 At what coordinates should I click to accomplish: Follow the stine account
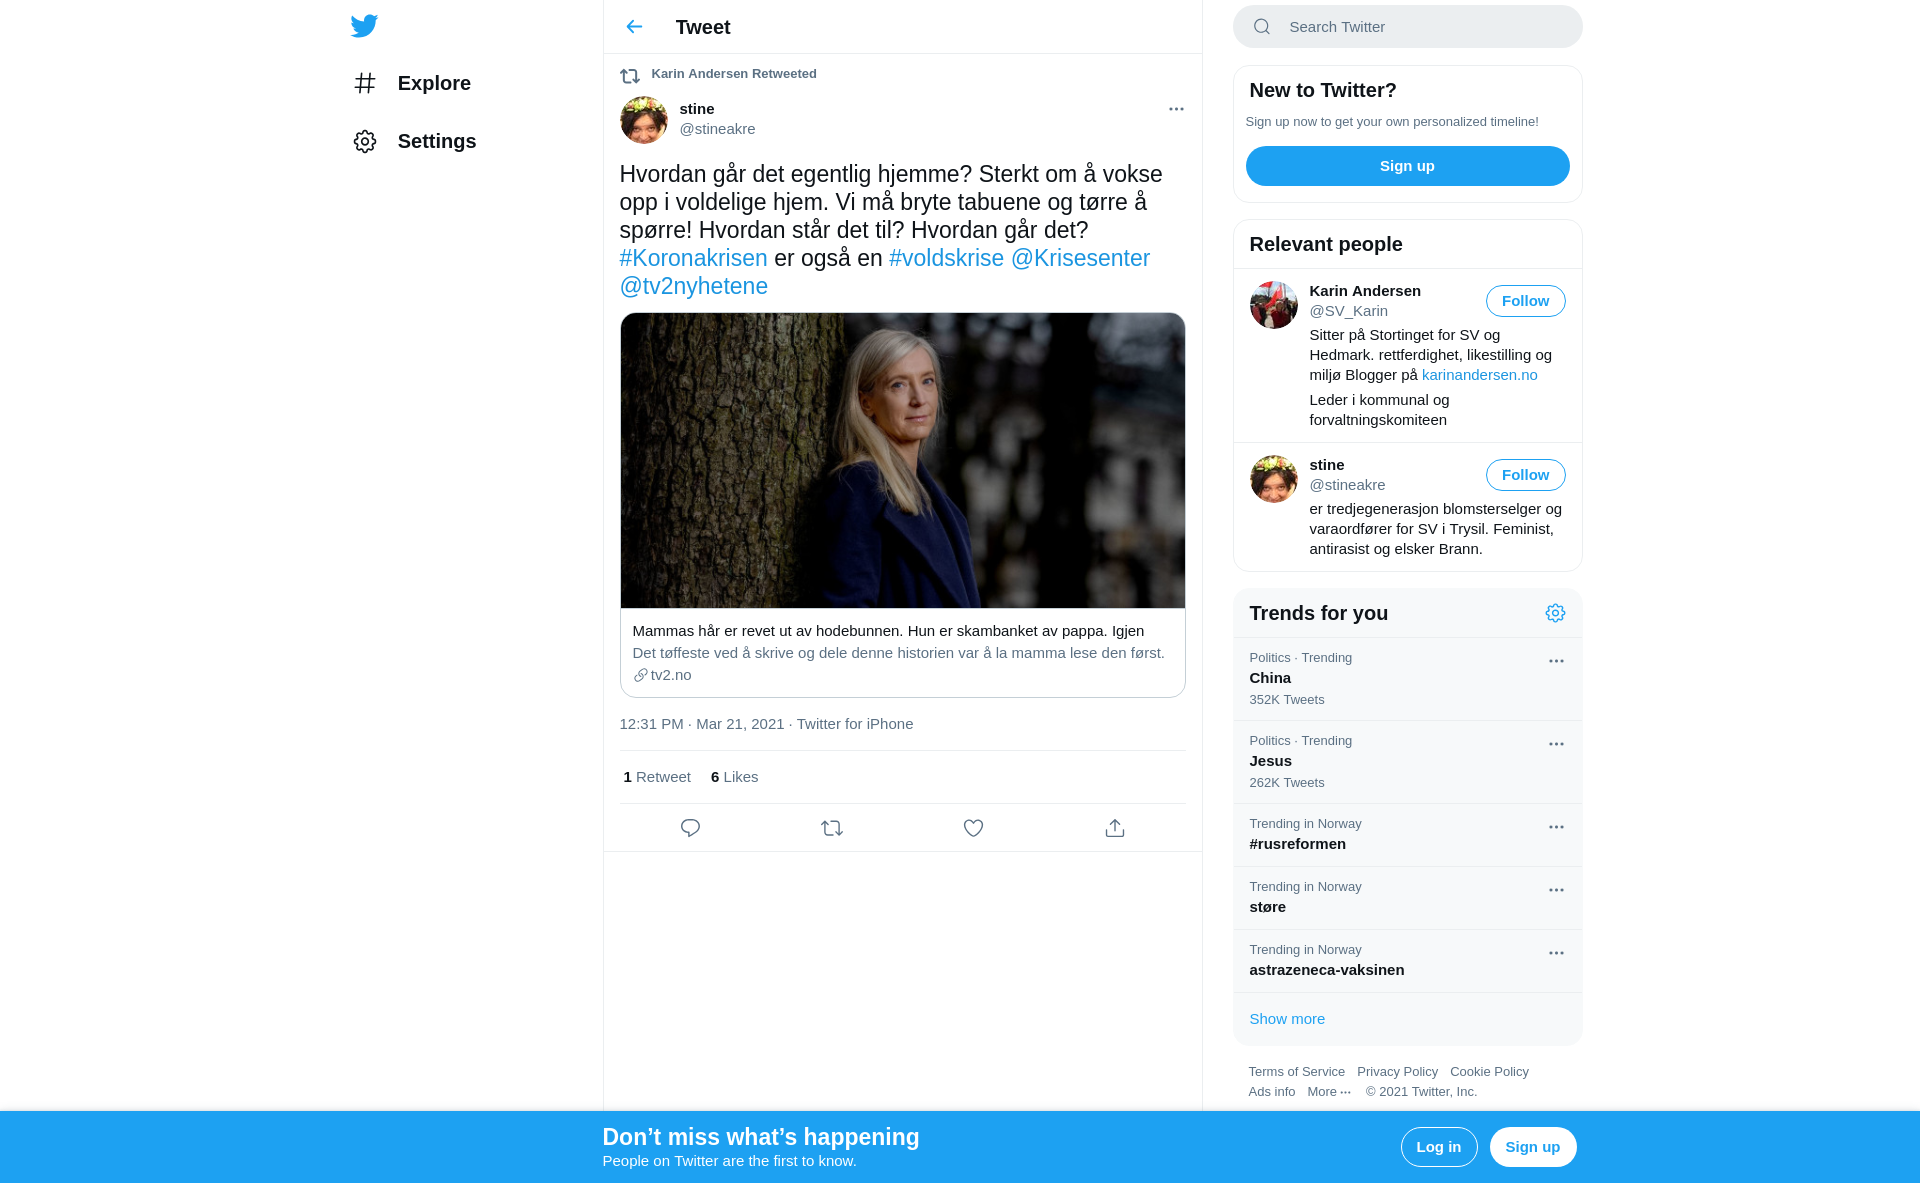coord(1525,475)
